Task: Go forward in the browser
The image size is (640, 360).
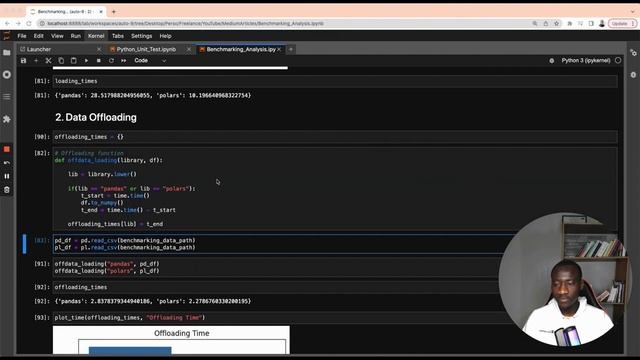Action: [x=18, y=24]
